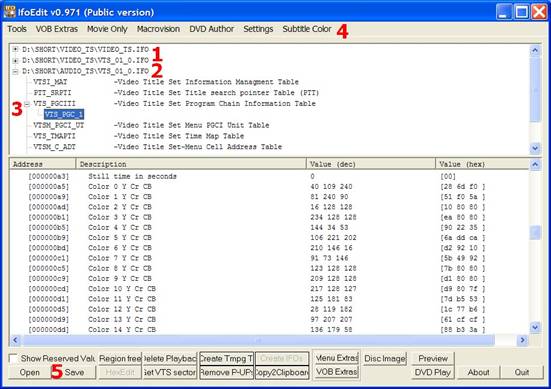Image resolution: width=551 pixels, height=389 pixels.
Task: Maximize the IfoEdit window
Action: (x=521, y=12)
